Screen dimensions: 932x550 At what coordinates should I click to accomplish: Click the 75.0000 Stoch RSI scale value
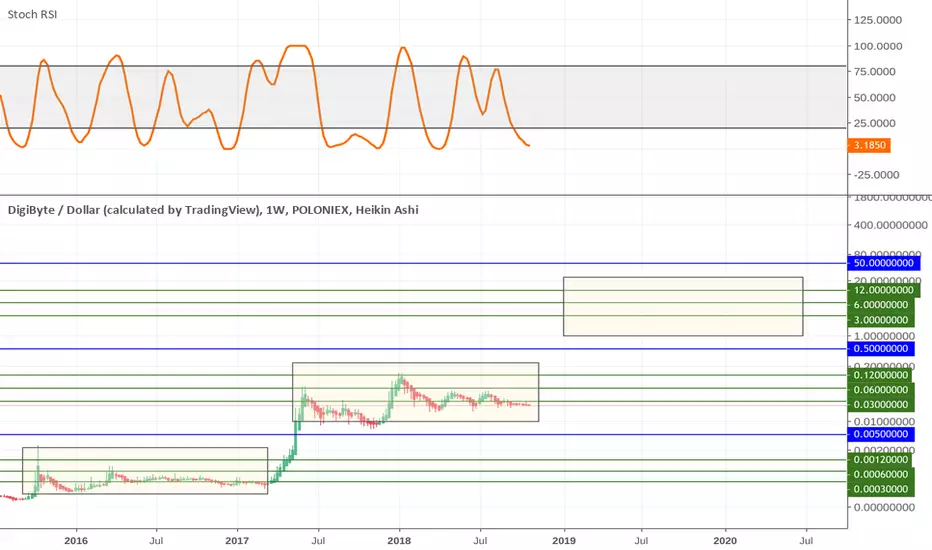click(x=874, y=72)
